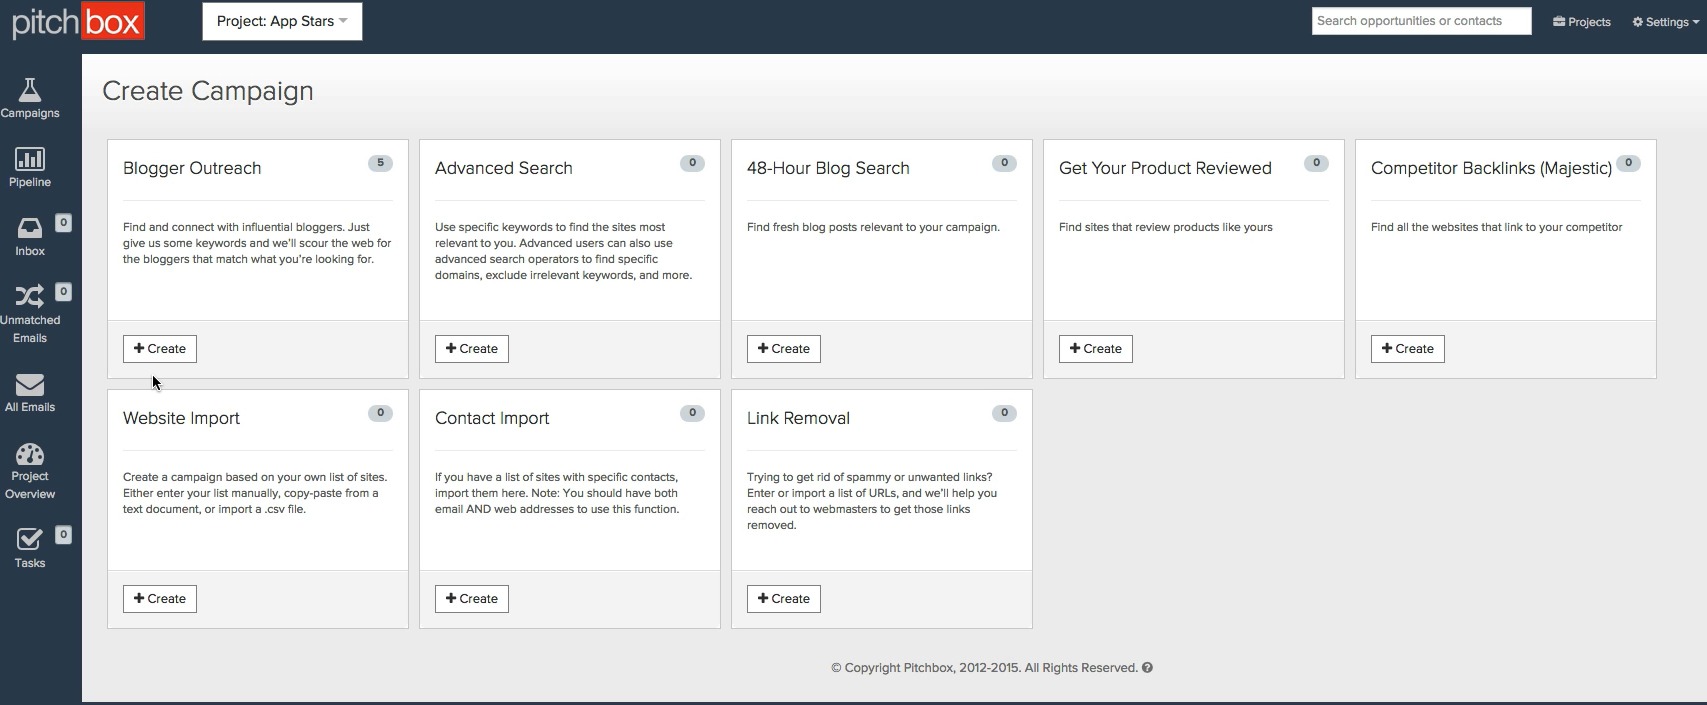Screen dimensions: 1707x705
Task: Create an Advanced Search campaign
Action: pyautogui.click(x=472, y=349)
